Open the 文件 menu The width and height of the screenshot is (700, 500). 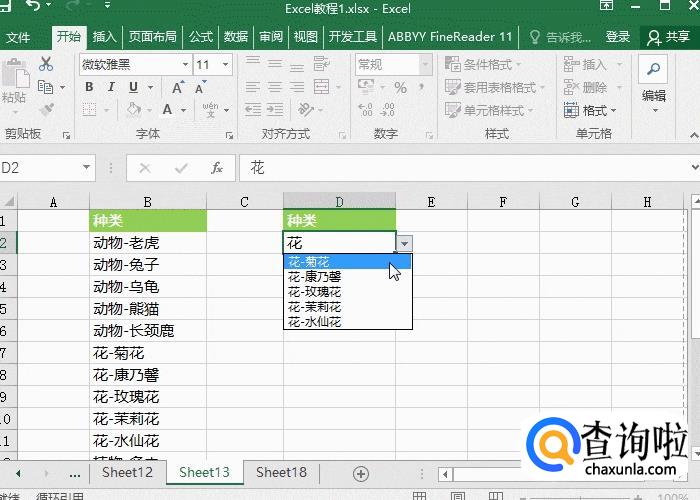(18, 37)
